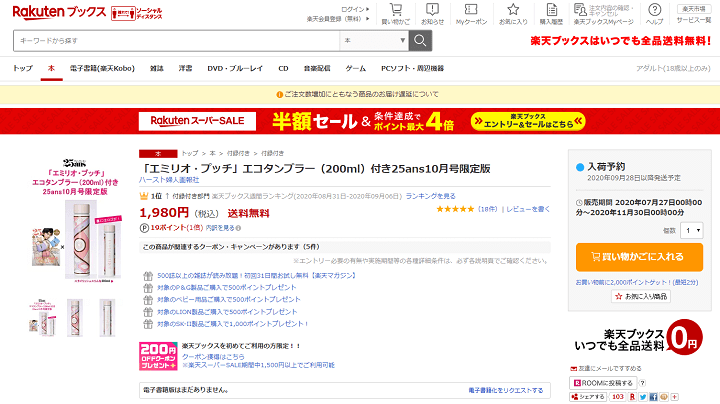Image resolution: width=720 pixels, height=404 pixels.
Task: Click the magnifier search button
Action: (420, 41)
